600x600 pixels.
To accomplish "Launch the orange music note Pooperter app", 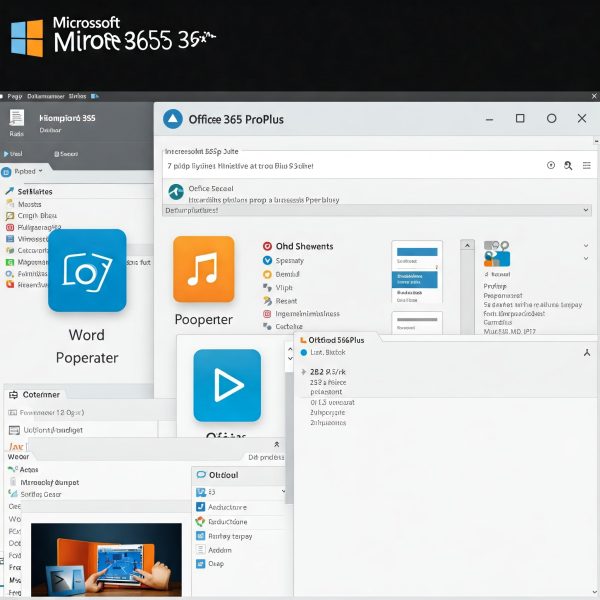I will tap(204, 269).
